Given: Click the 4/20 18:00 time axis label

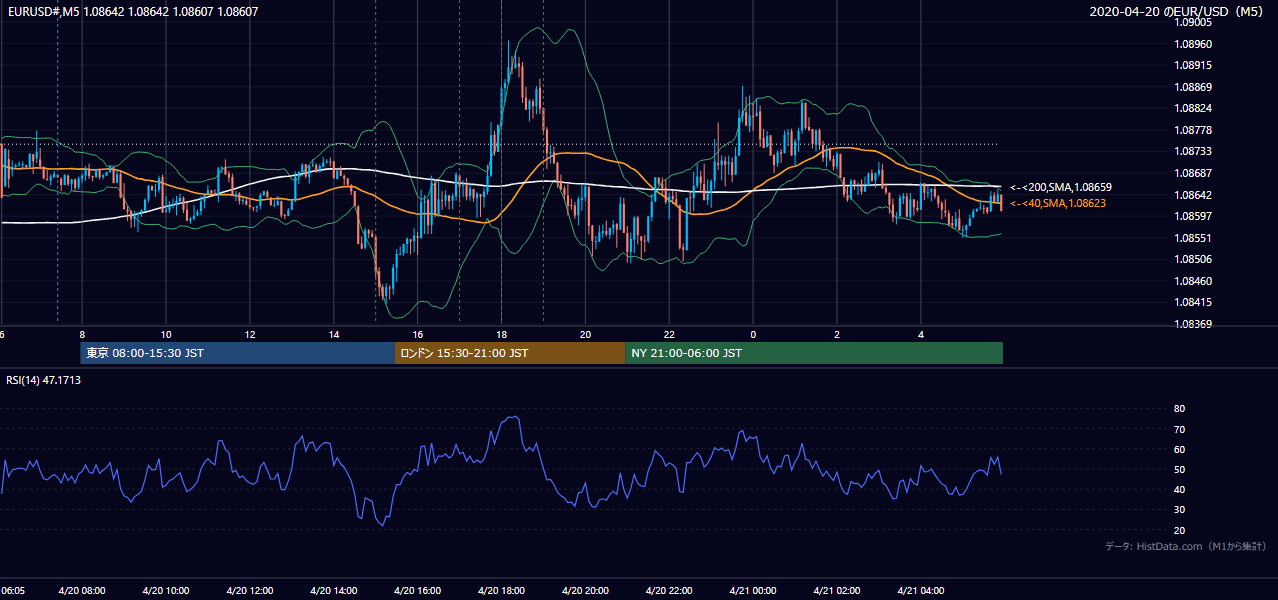Looking at the screenshot, I should coord(501,591).
